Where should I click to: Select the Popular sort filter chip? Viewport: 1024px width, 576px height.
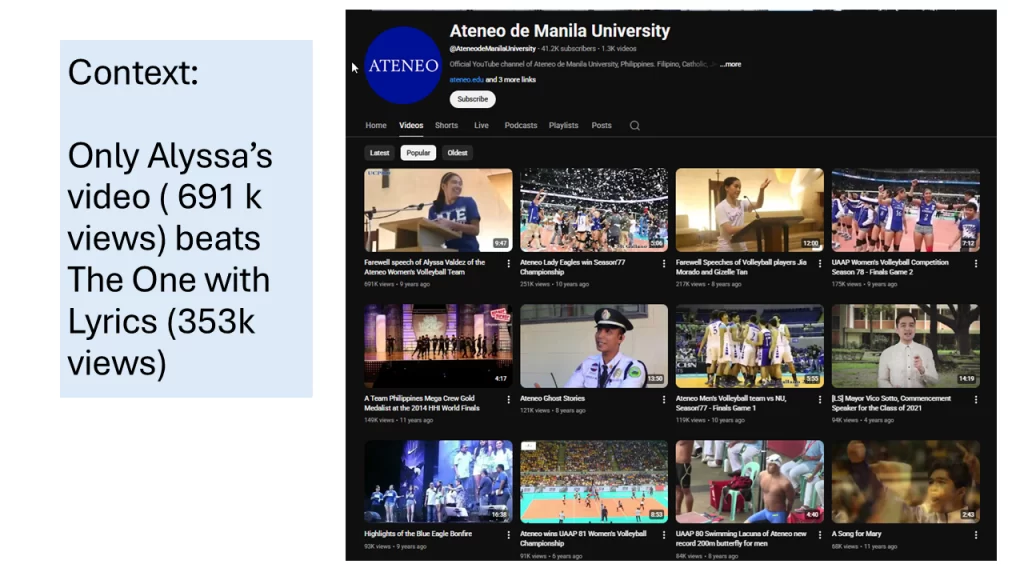[x=418, y=153]
